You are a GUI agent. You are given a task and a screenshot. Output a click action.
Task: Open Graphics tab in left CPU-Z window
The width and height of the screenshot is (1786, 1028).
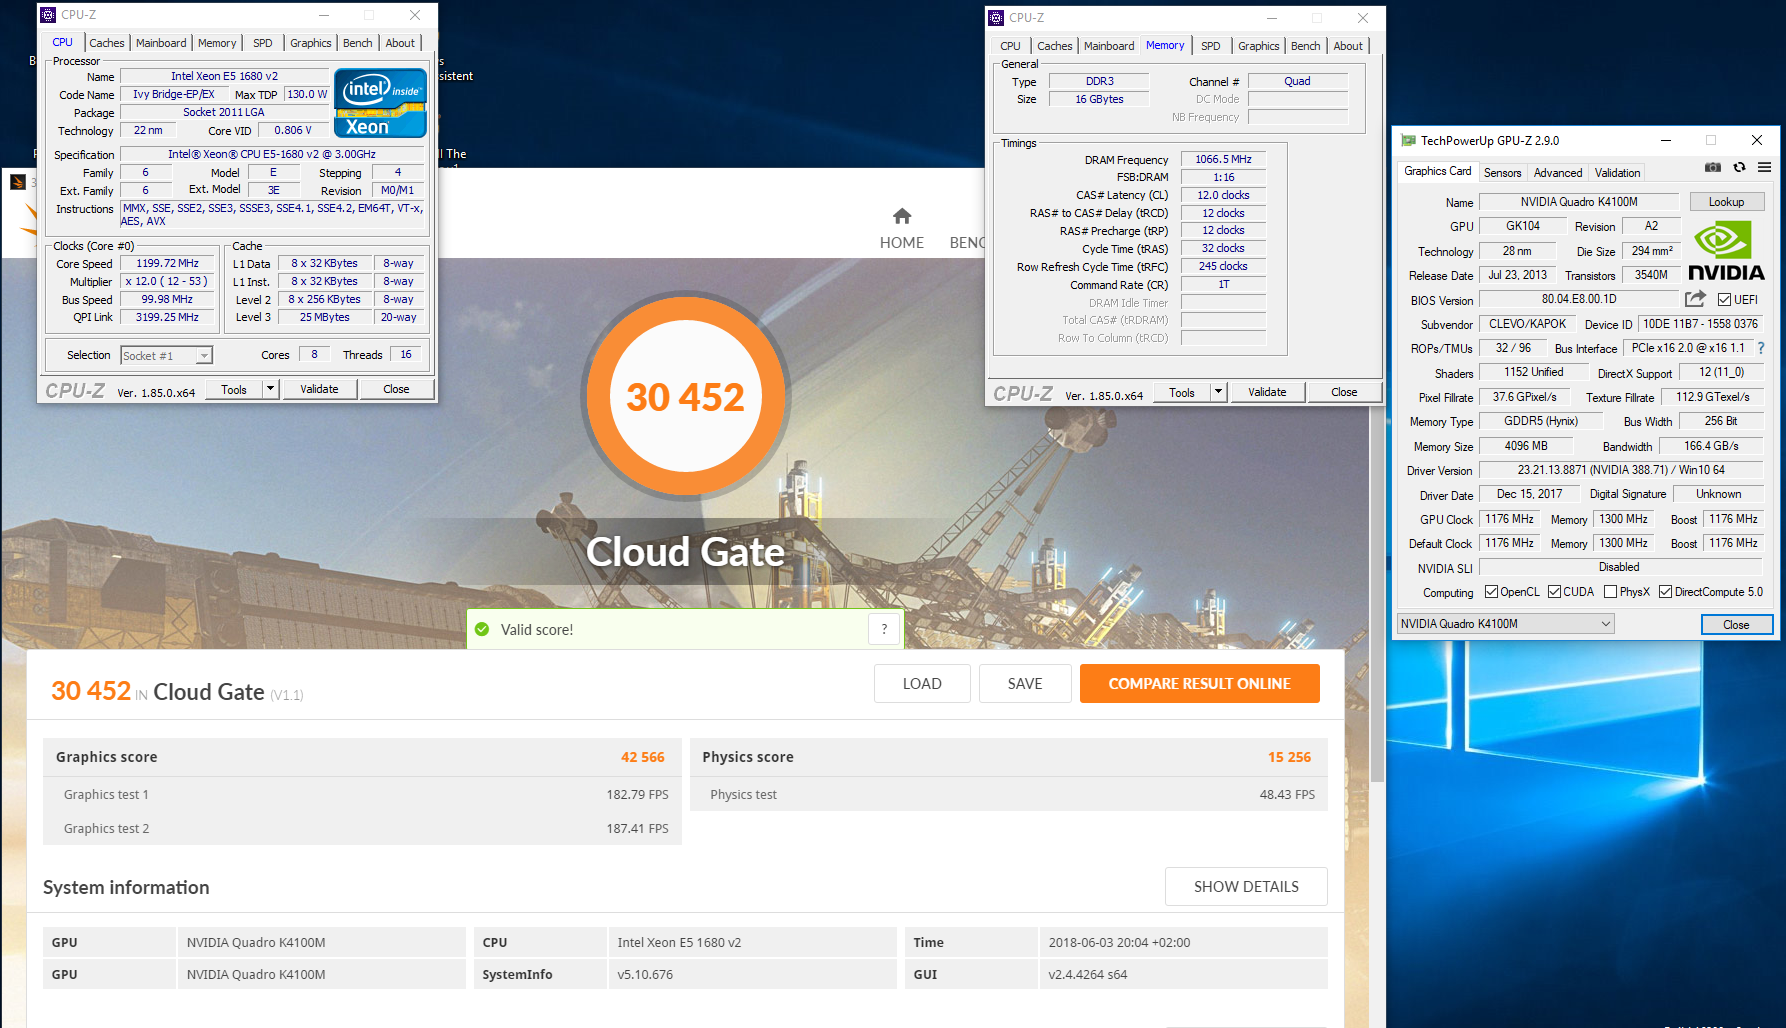(x=311, y=43)
